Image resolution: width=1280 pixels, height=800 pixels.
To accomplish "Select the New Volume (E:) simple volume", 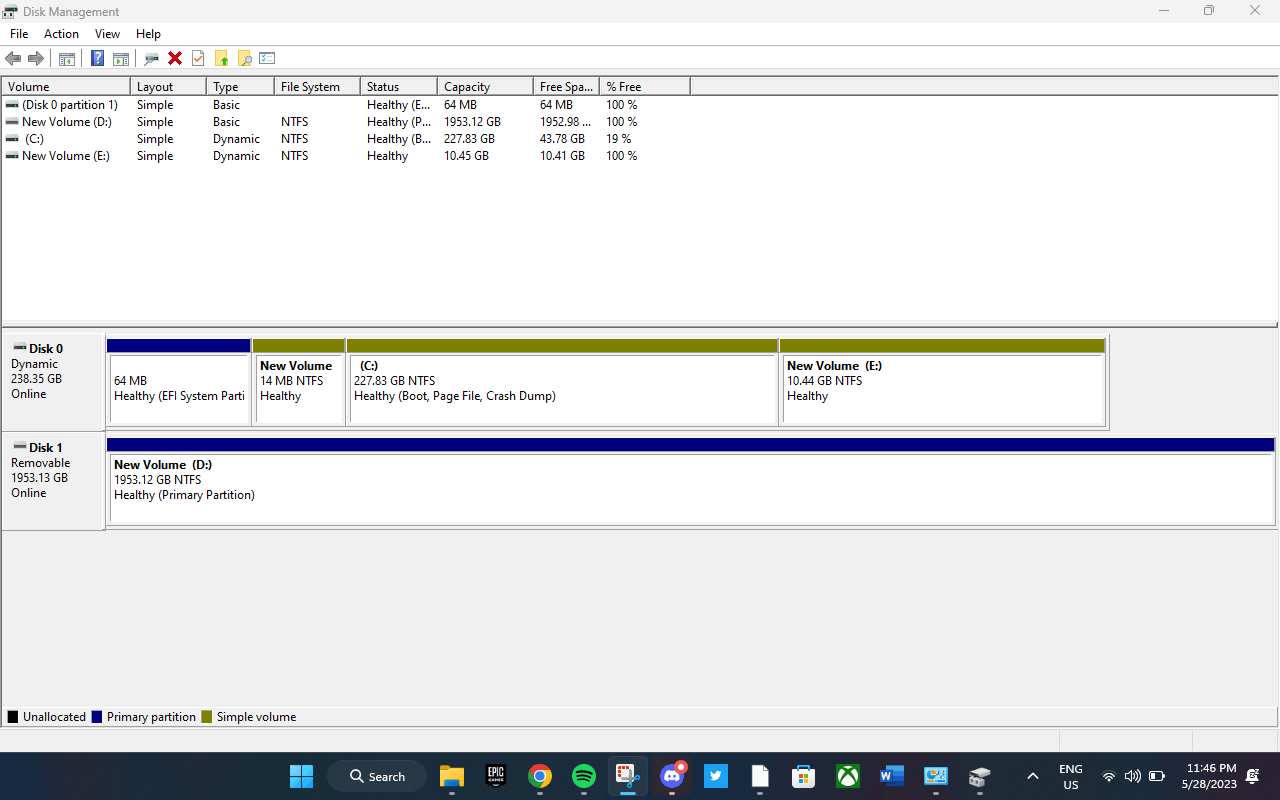I will coord(940,383).
